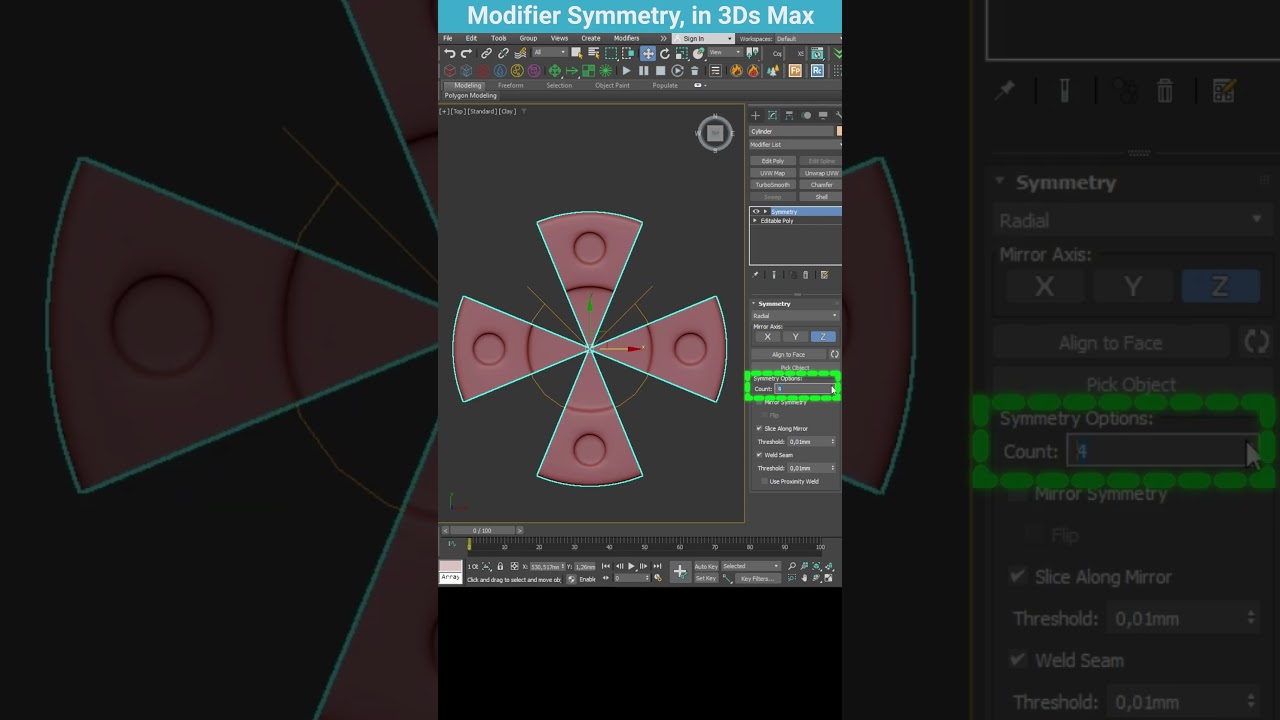Click the Edit Poly modifier button

coord(773,161)
